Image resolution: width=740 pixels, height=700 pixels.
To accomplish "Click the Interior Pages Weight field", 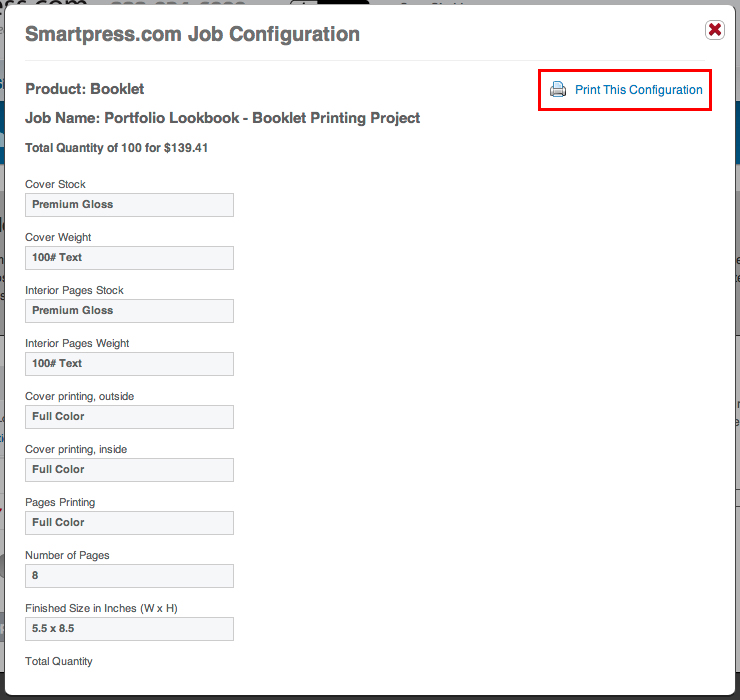I will [x=129, y=364].
